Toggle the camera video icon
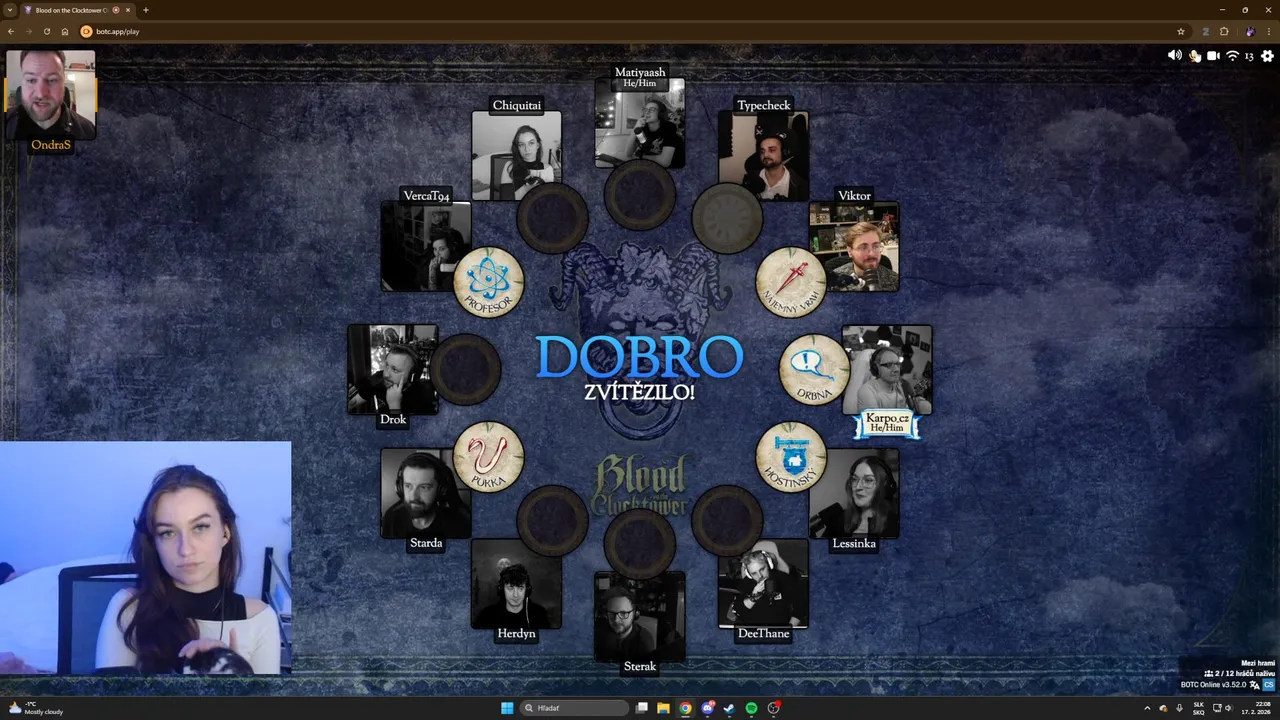1280x720 pixels. pos(1213,56)
